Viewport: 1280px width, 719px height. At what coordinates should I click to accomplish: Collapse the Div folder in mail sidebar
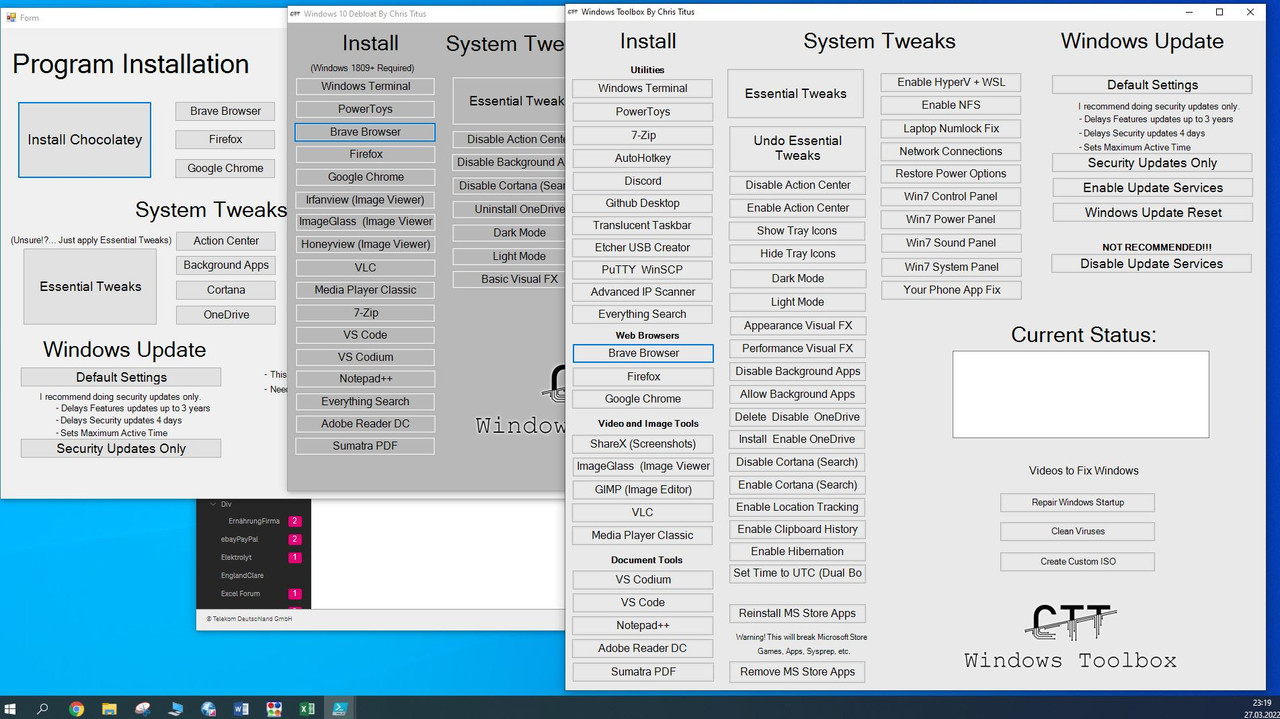(213, 505)
